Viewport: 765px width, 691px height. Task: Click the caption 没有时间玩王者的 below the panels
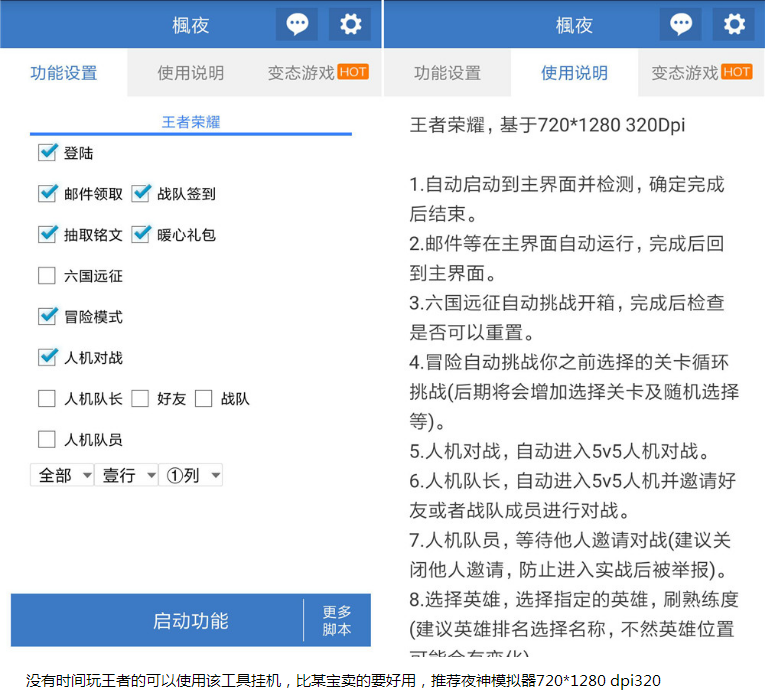343,680
